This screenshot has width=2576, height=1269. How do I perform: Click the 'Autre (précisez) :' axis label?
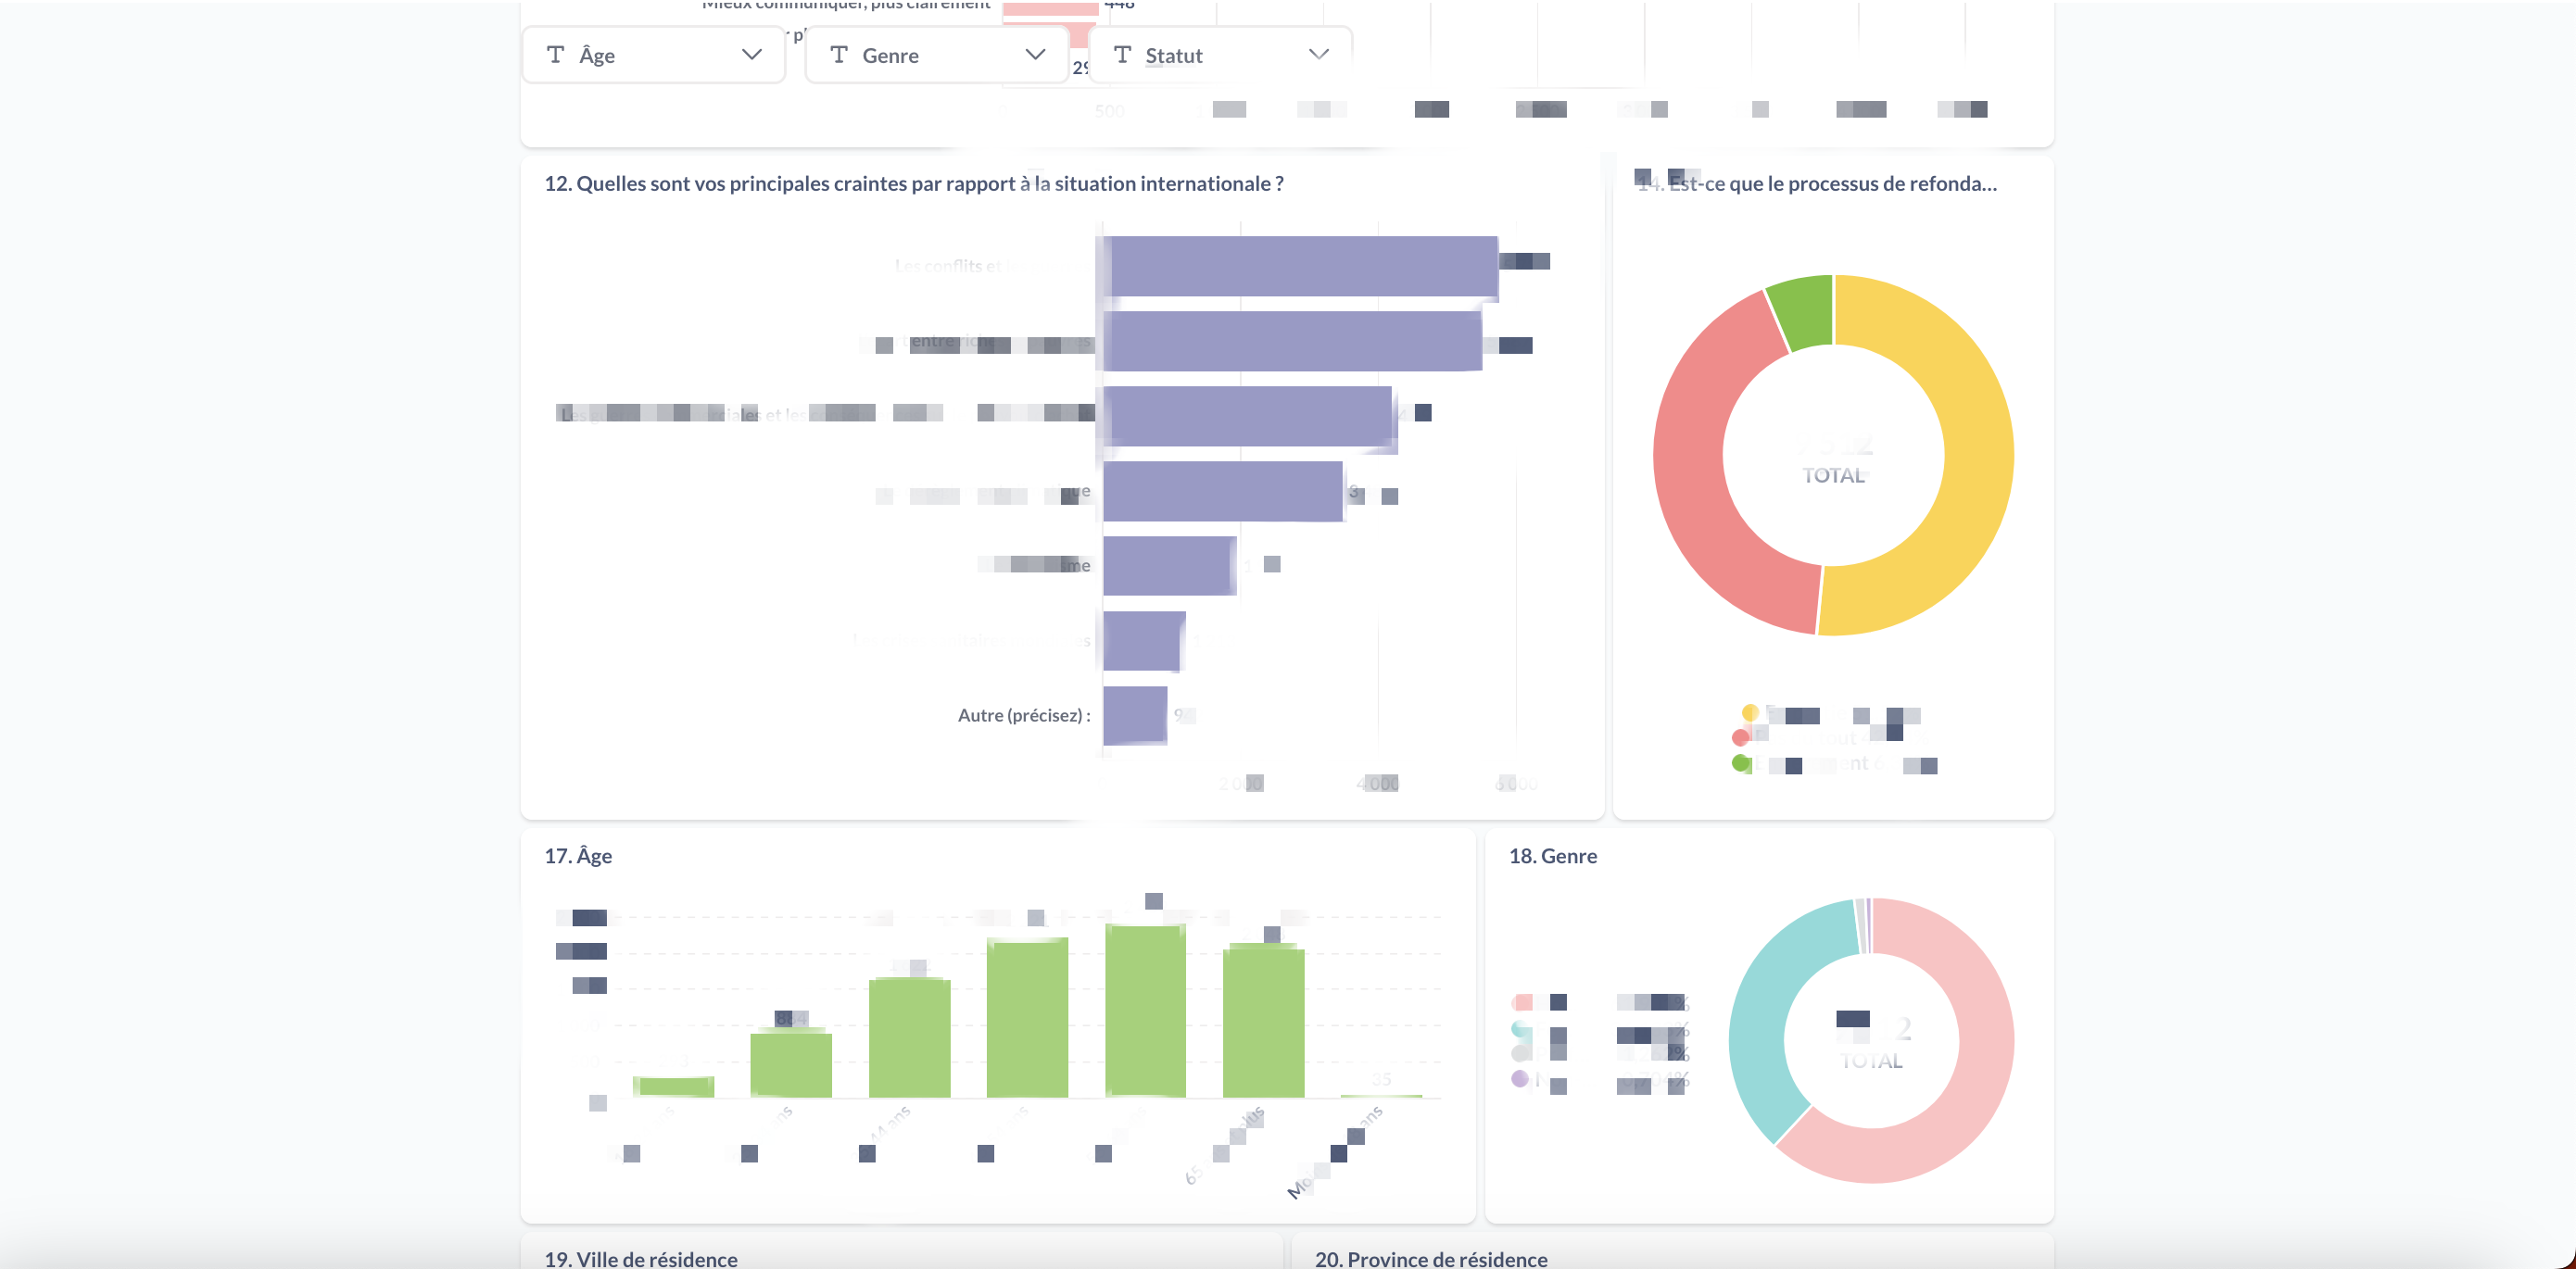click(x=1024, y=715)
